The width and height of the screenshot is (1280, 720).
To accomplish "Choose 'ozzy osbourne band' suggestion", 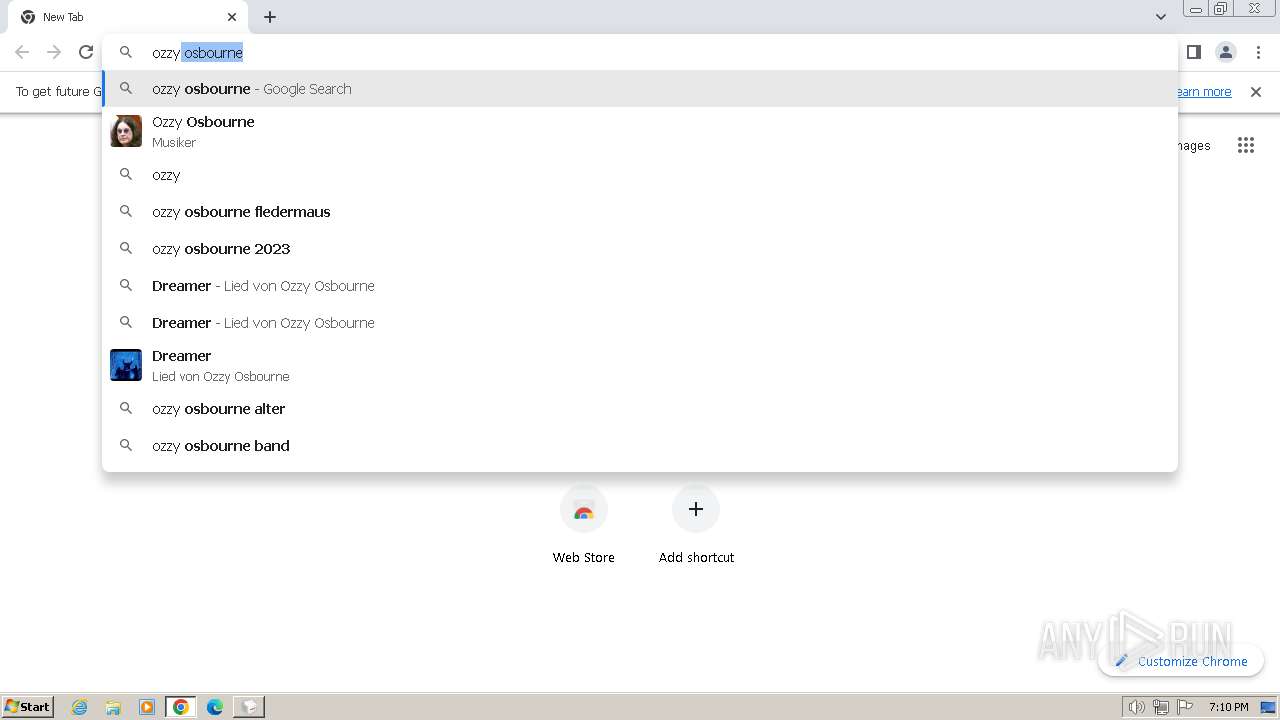I will click(x=640, y=446).
